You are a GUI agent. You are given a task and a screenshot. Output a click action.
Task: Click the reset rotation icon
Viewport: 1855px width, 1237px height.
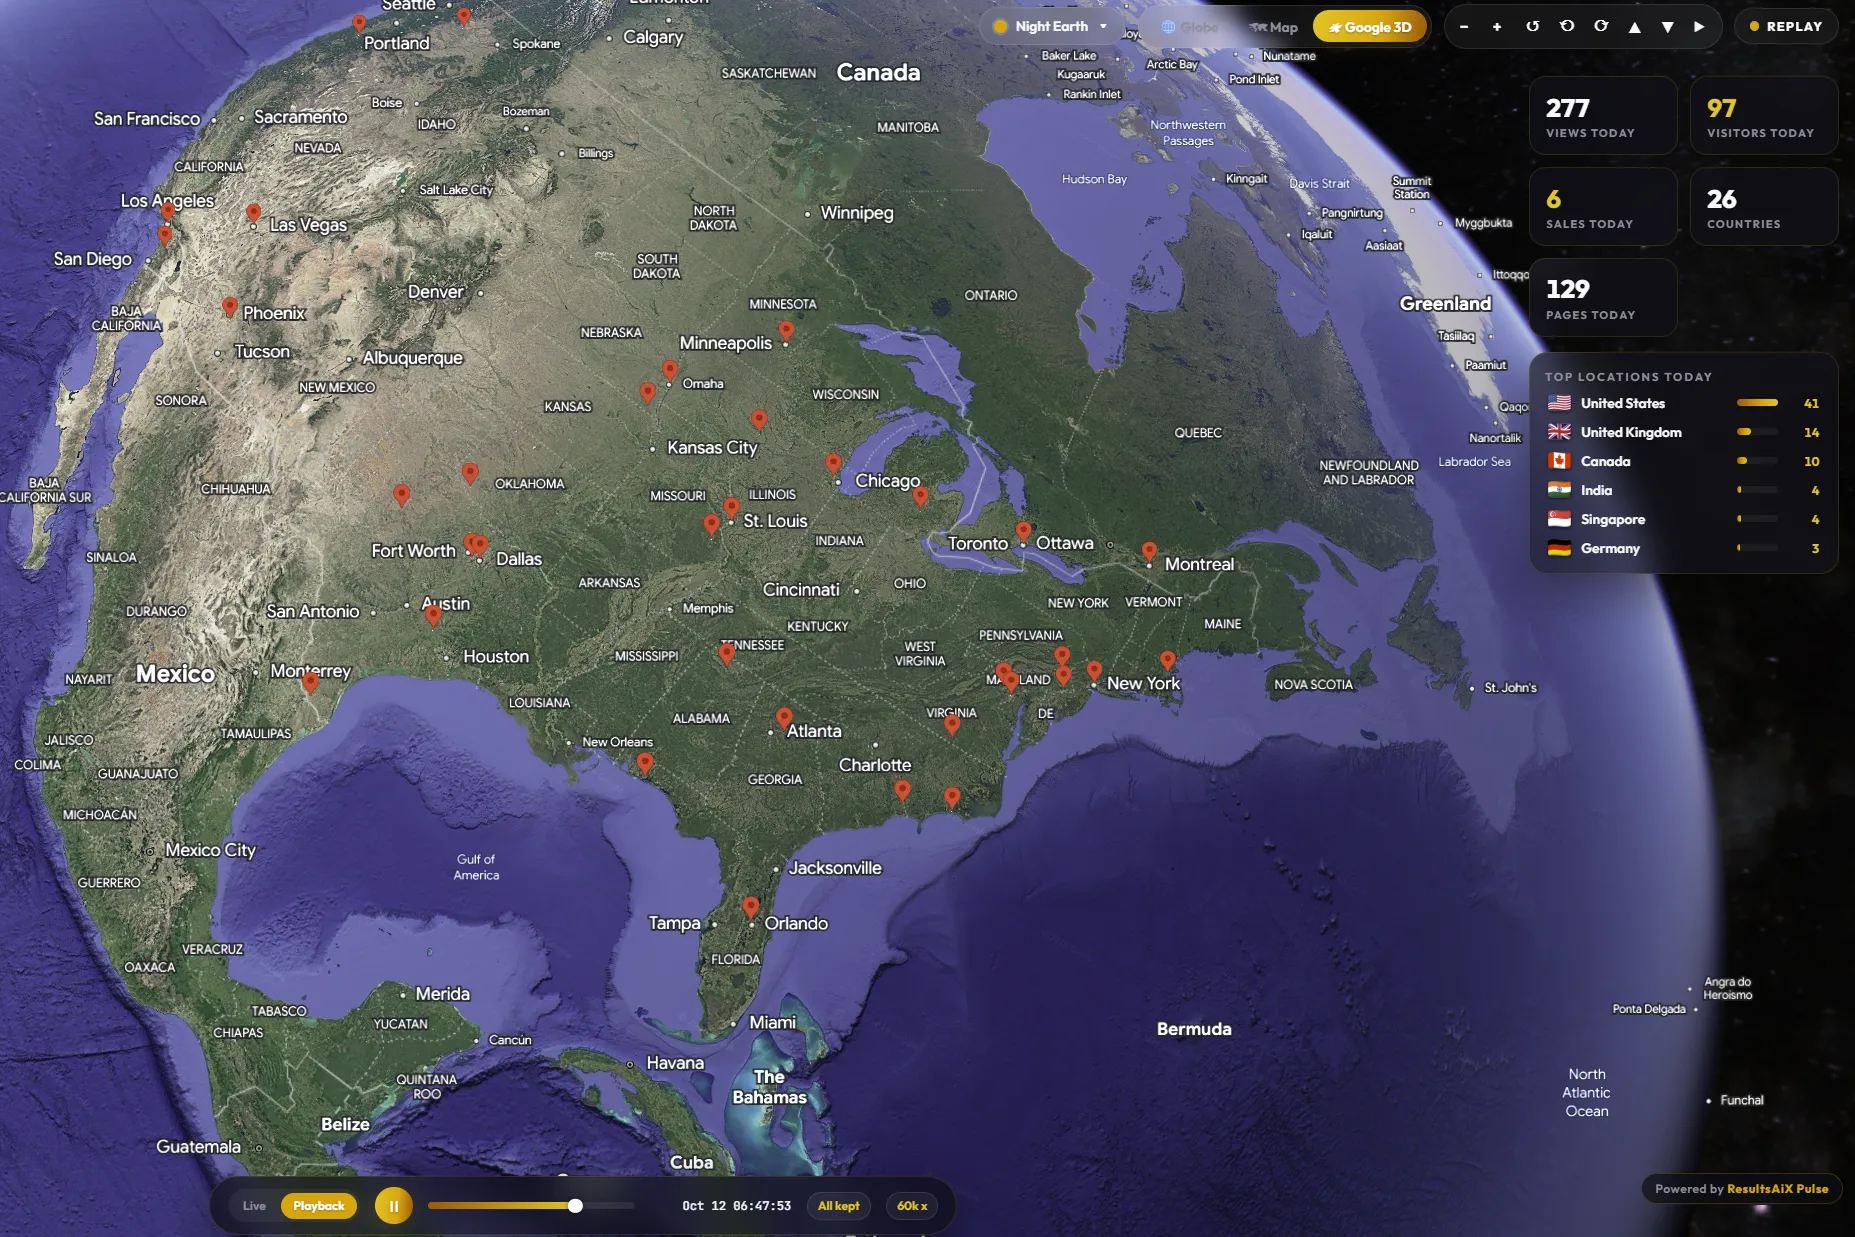coord(1532,27)
